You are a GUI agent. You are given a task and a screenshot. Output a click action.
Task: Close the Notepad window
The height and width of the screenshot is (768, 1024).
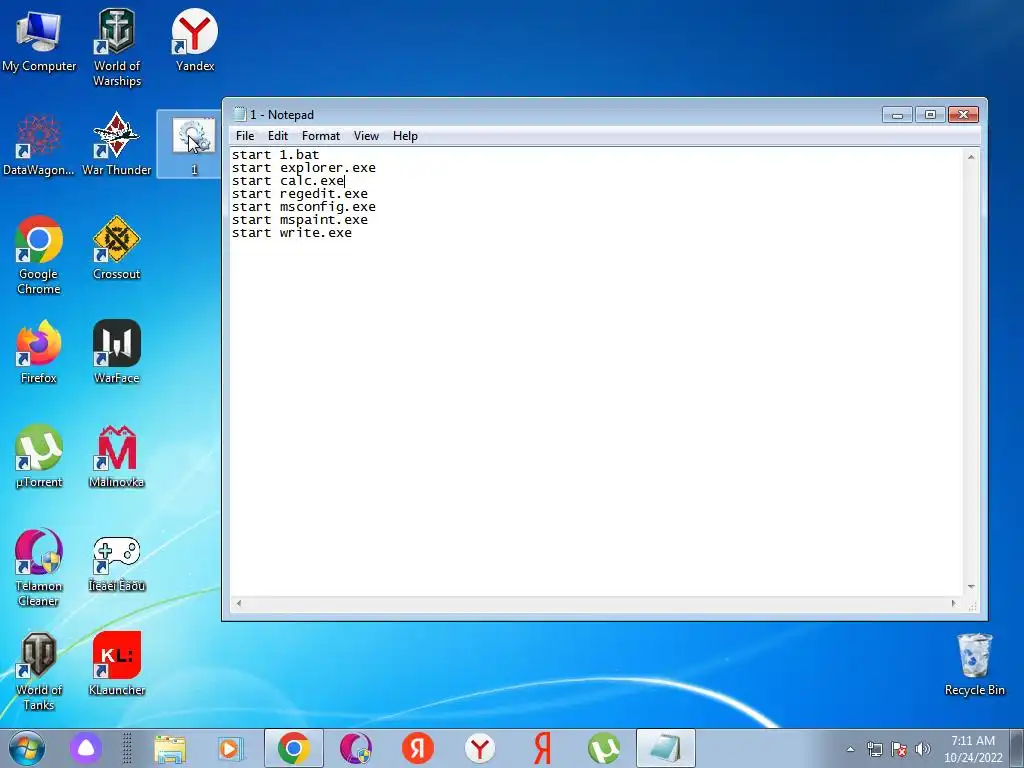click(x=963, y=115)
